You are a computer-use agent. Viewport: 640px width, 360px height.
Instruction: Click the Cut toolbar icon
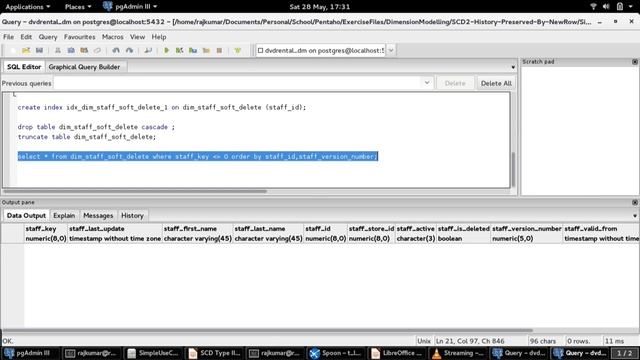58,51
